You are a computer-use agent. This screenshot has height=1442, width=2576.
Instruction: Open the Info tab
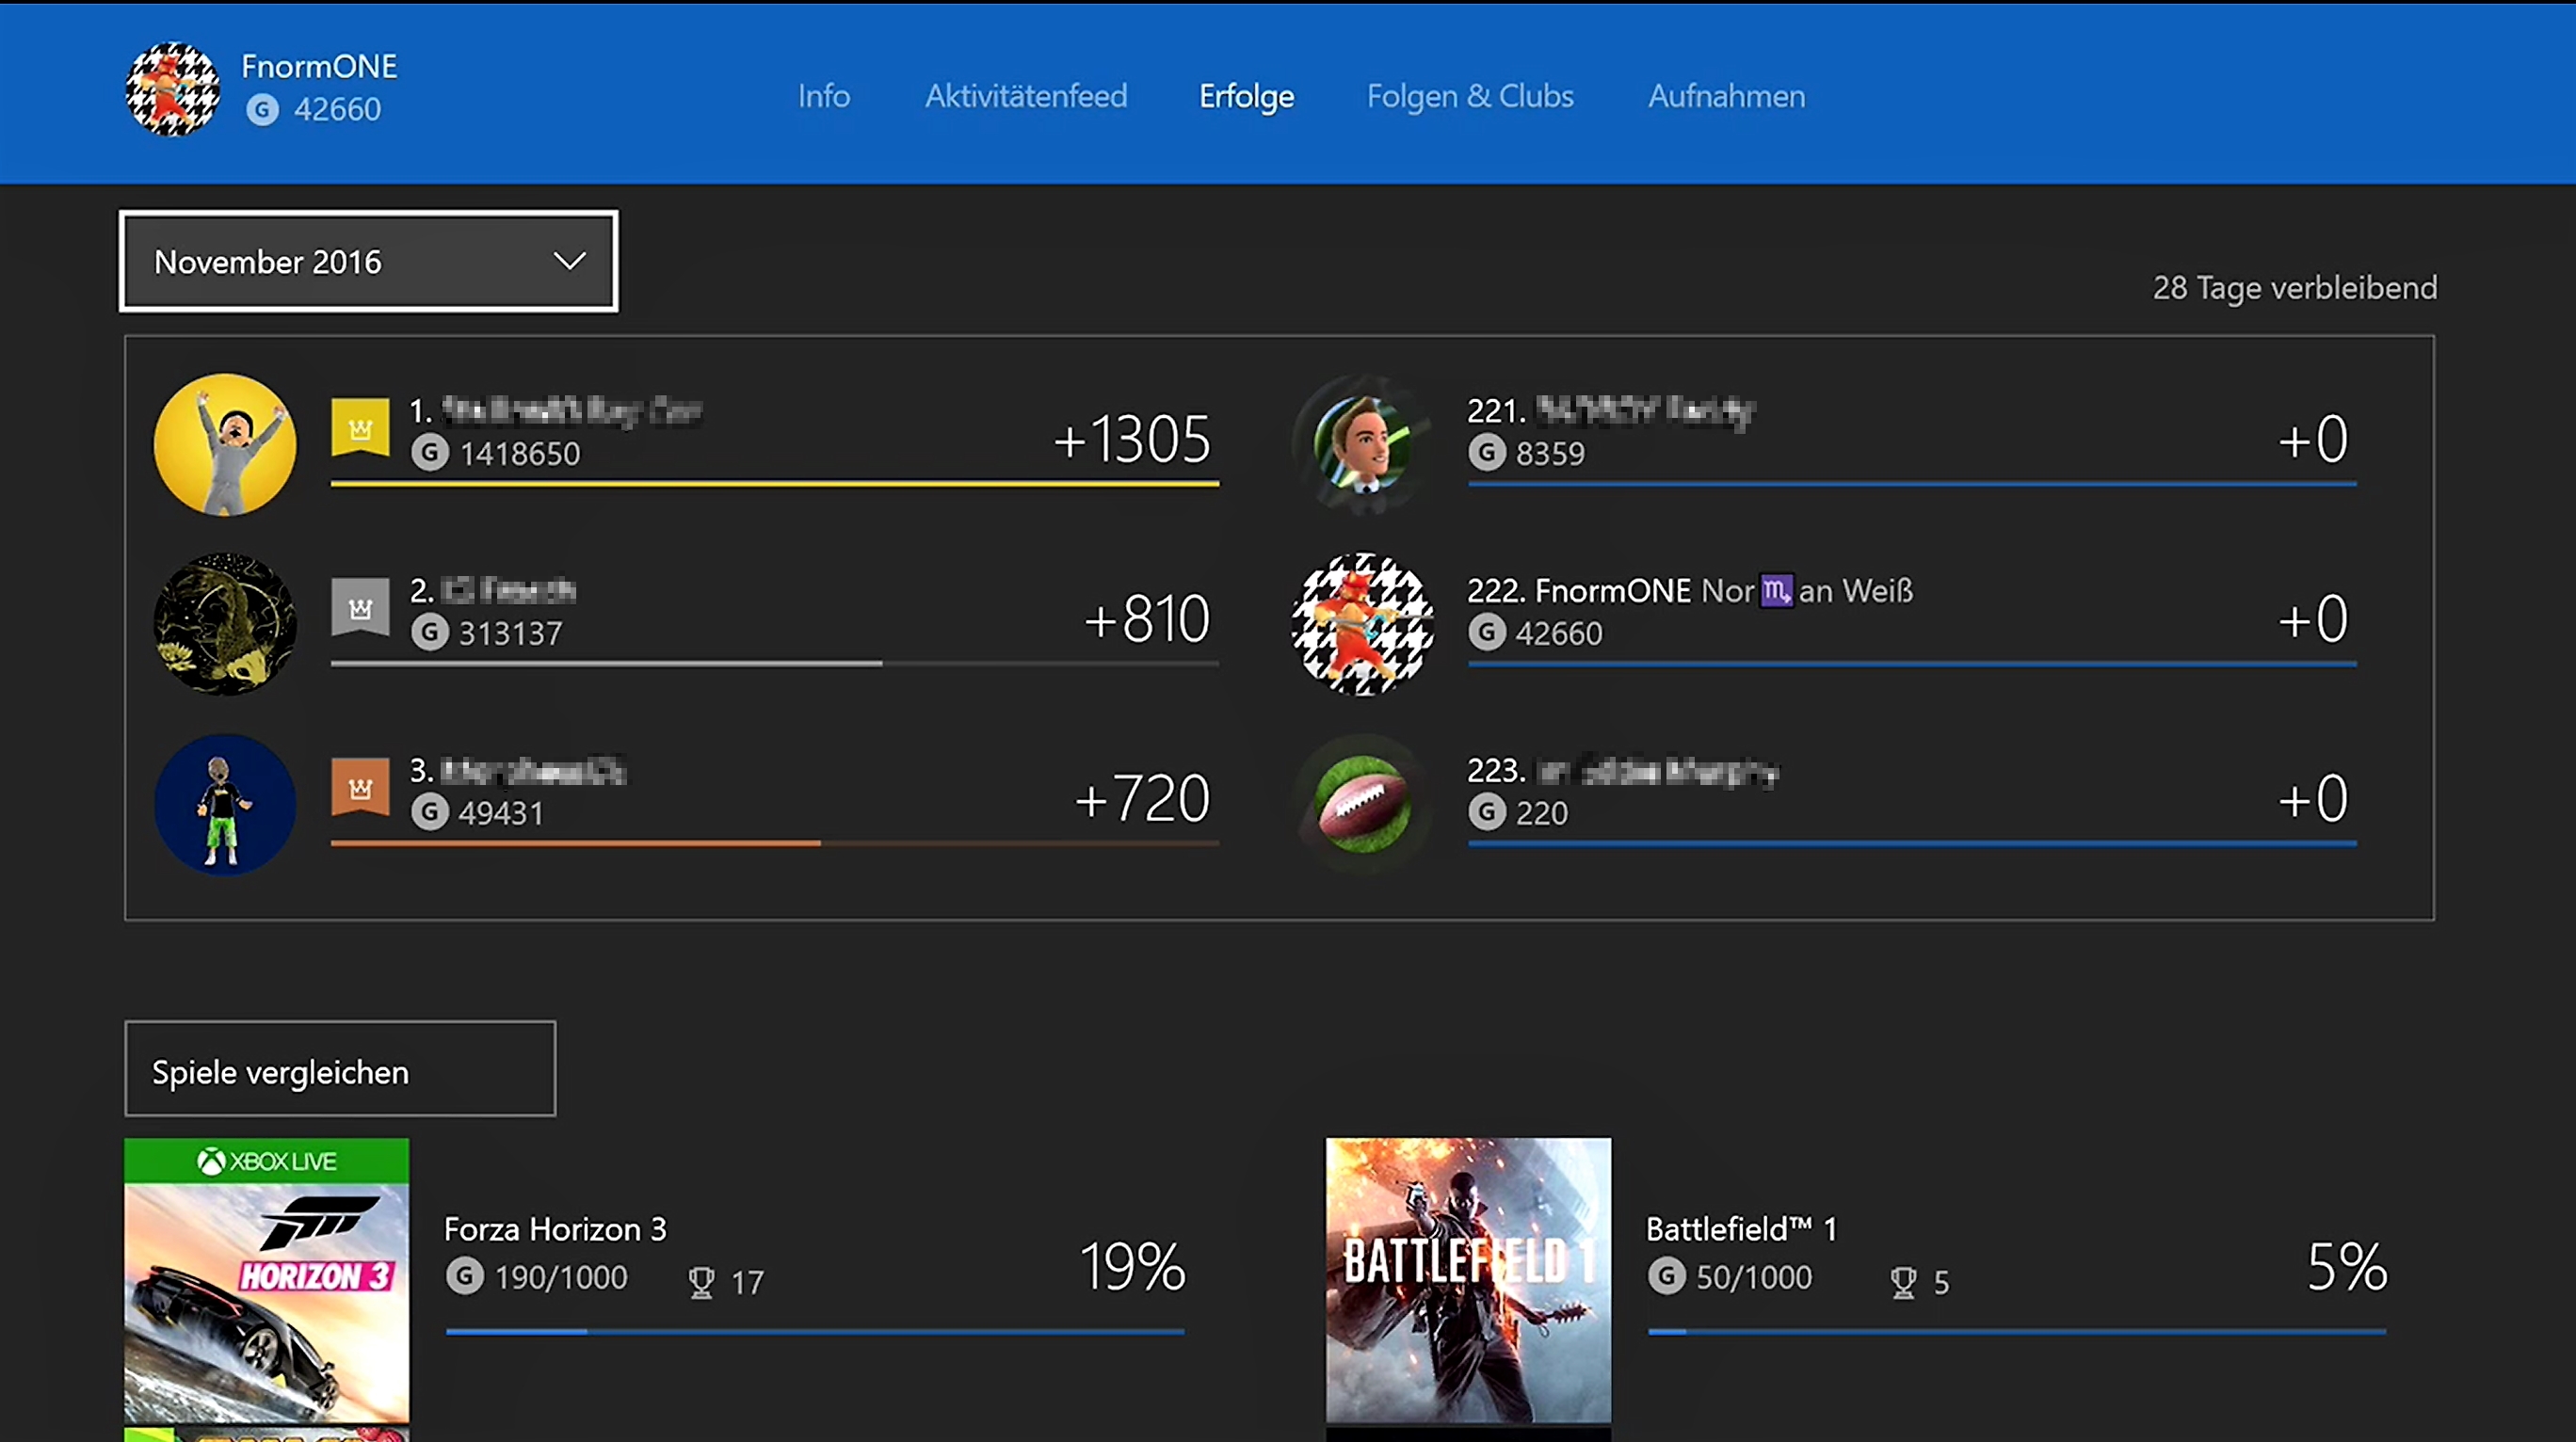point(824,96)
